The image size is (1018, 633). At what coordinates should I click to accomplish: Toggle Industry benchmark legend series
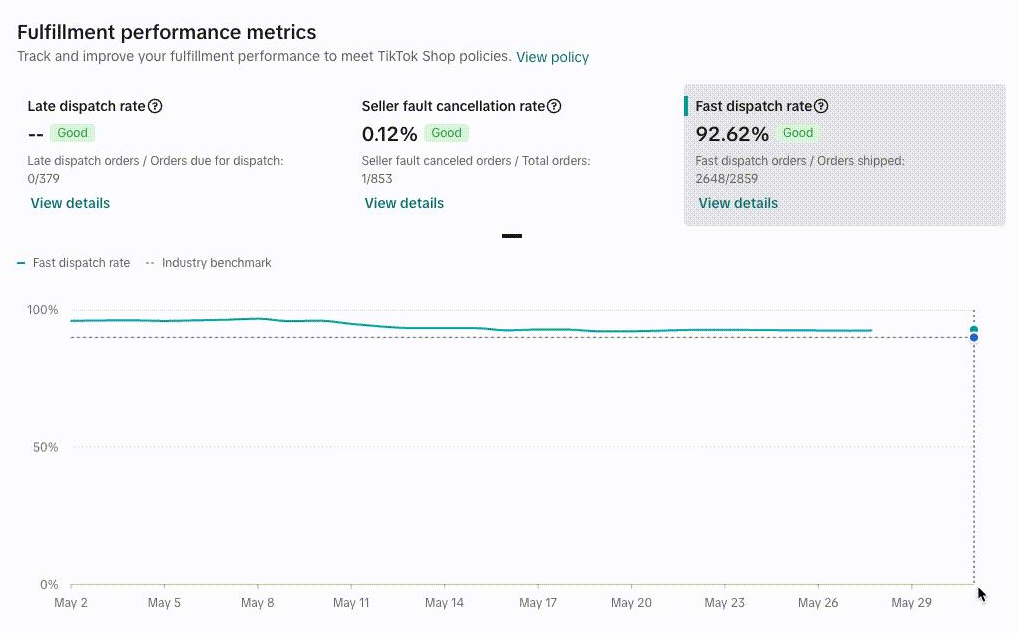pyautogui.click(x=208, y=263)
